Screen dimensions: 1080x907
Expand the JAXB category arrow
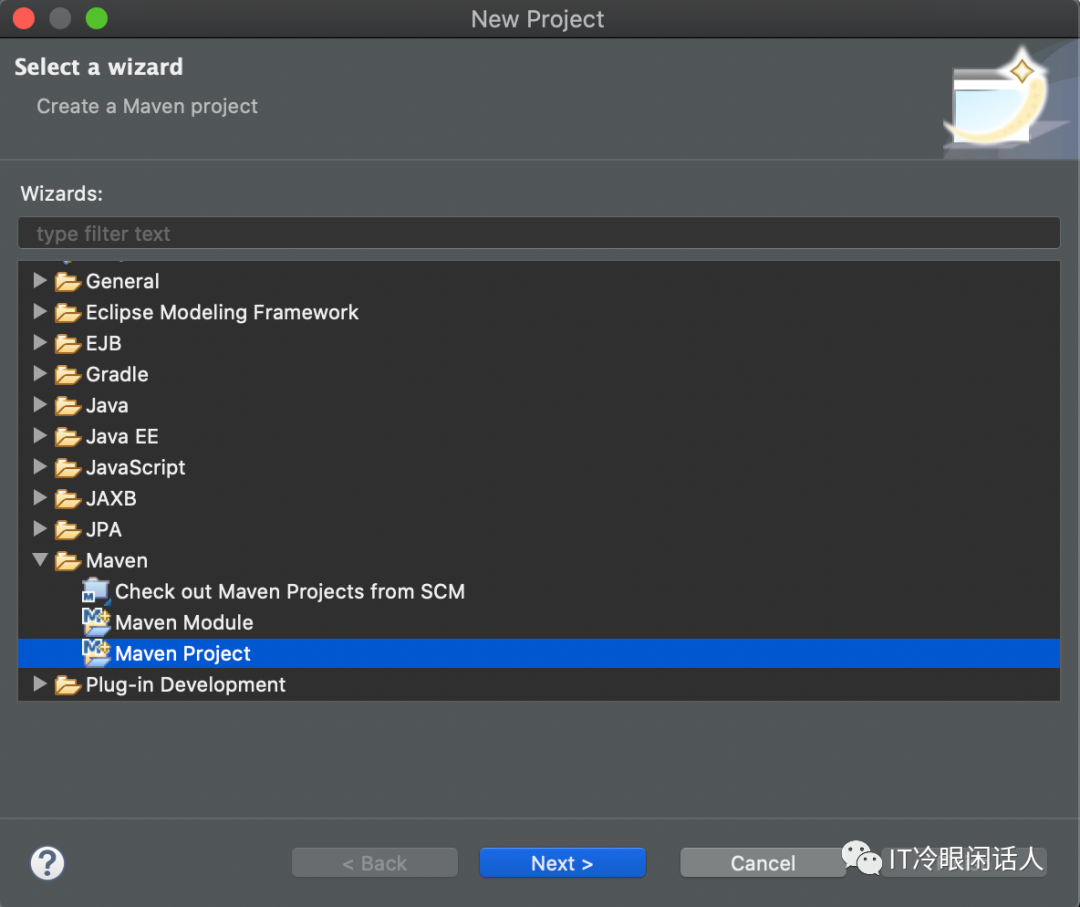tap(40, 497)
